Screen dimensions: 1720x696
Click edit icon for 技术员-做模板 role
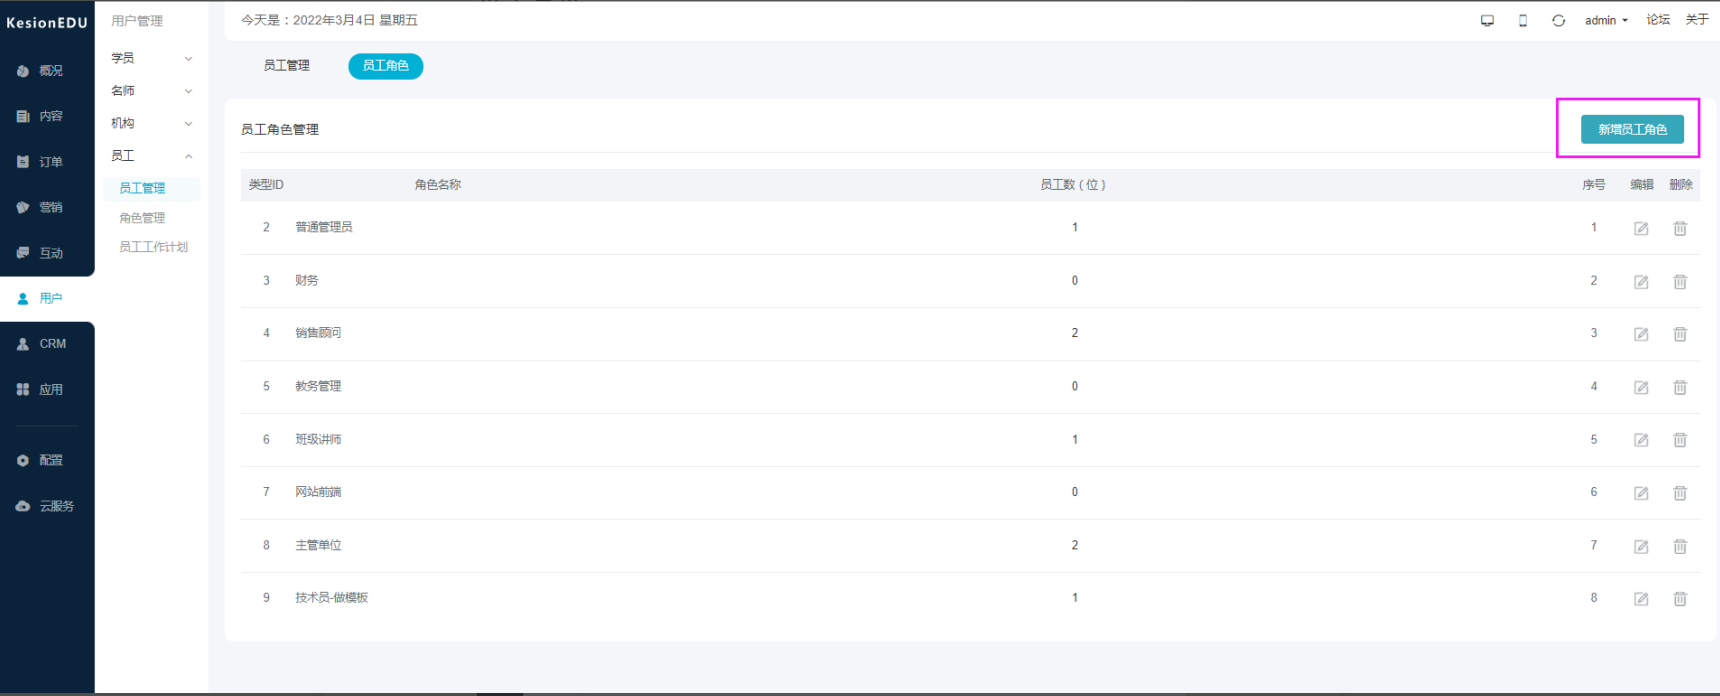1641,599
